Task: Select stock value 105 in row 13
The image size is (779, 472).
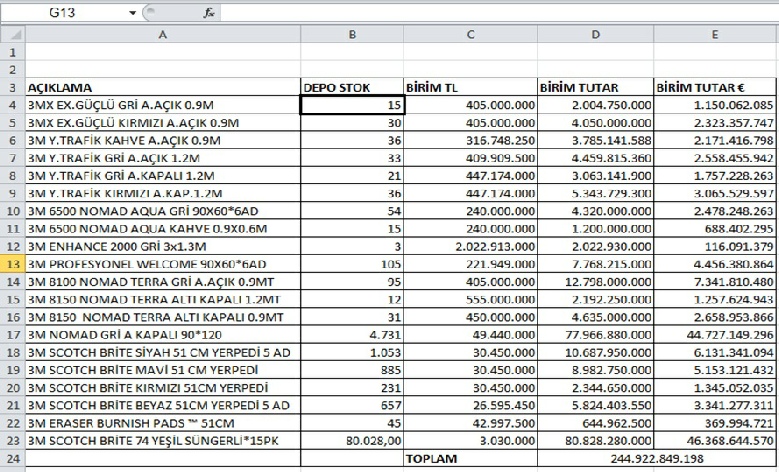Action: pyautogui.click(x=352, y=264)
